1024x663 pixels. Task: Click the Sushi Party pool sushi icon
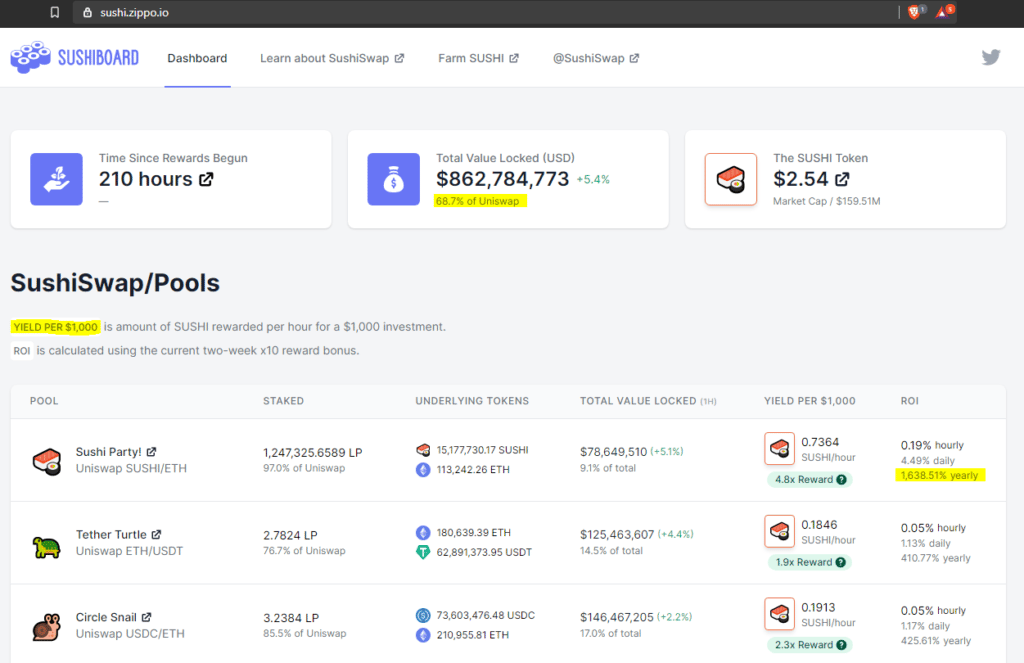pos(46,461)
